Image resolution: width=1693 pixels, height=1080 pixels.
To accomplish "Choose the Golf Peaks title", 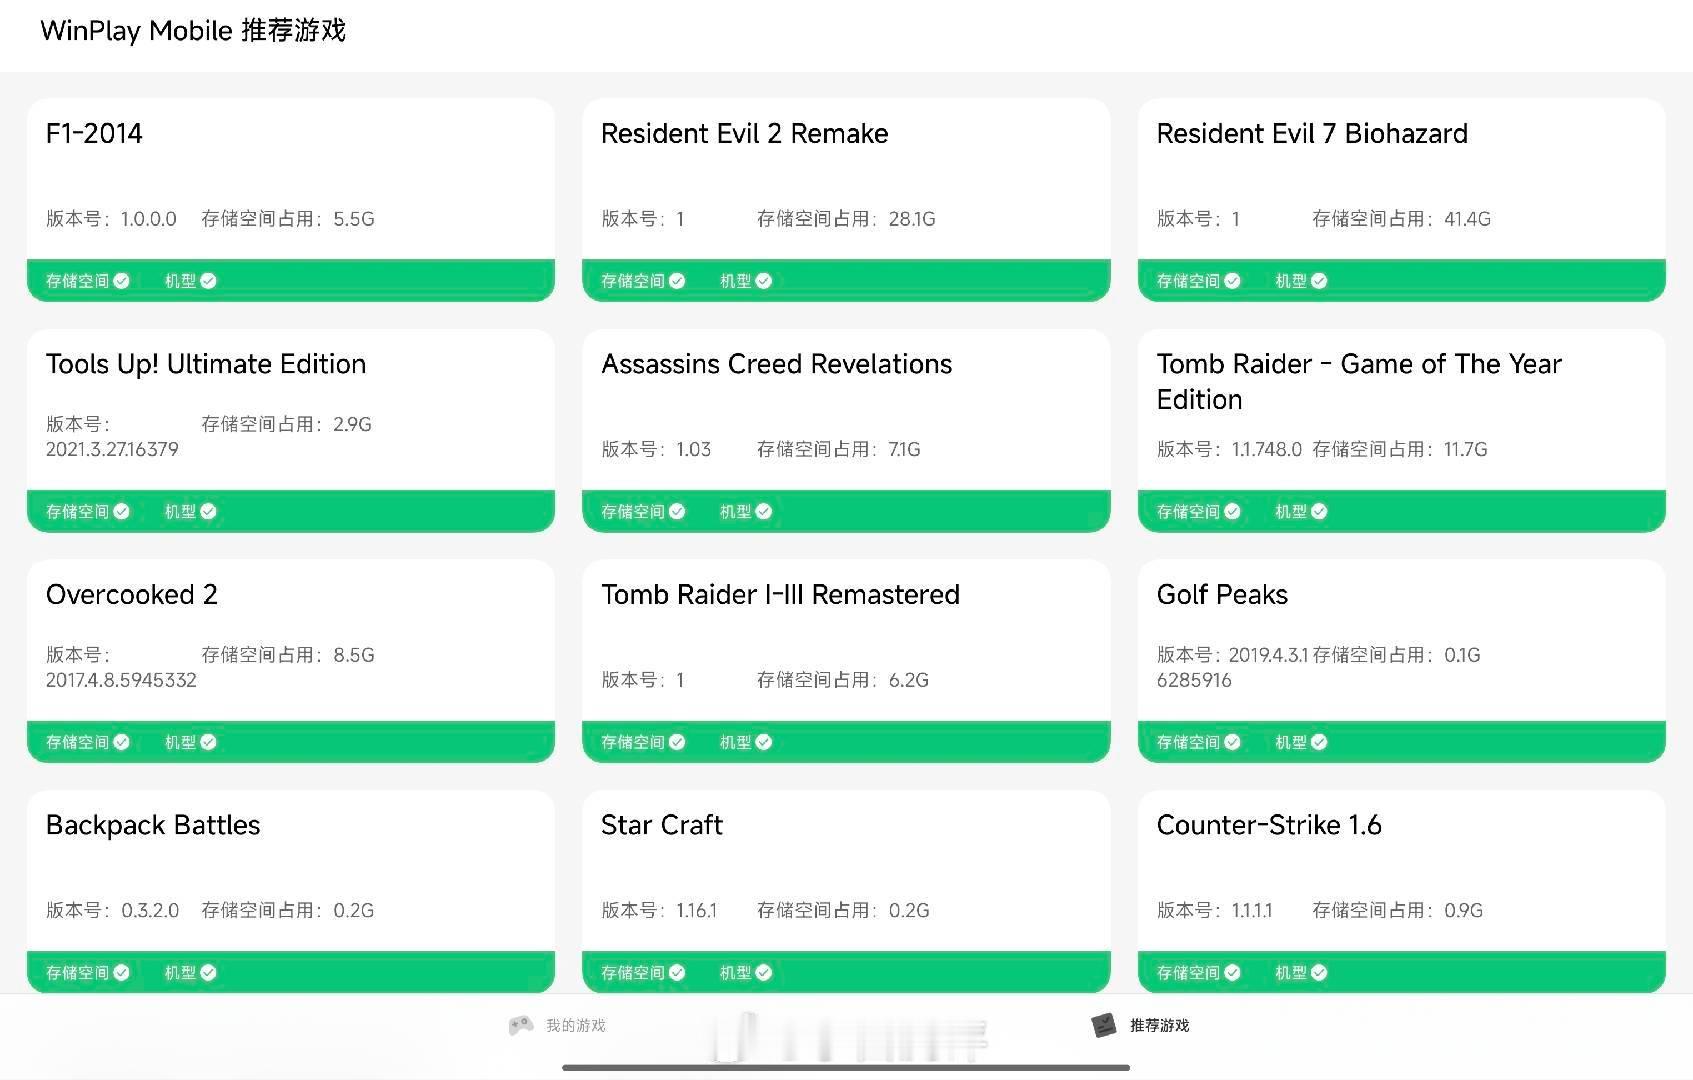I will point(1222,594).
